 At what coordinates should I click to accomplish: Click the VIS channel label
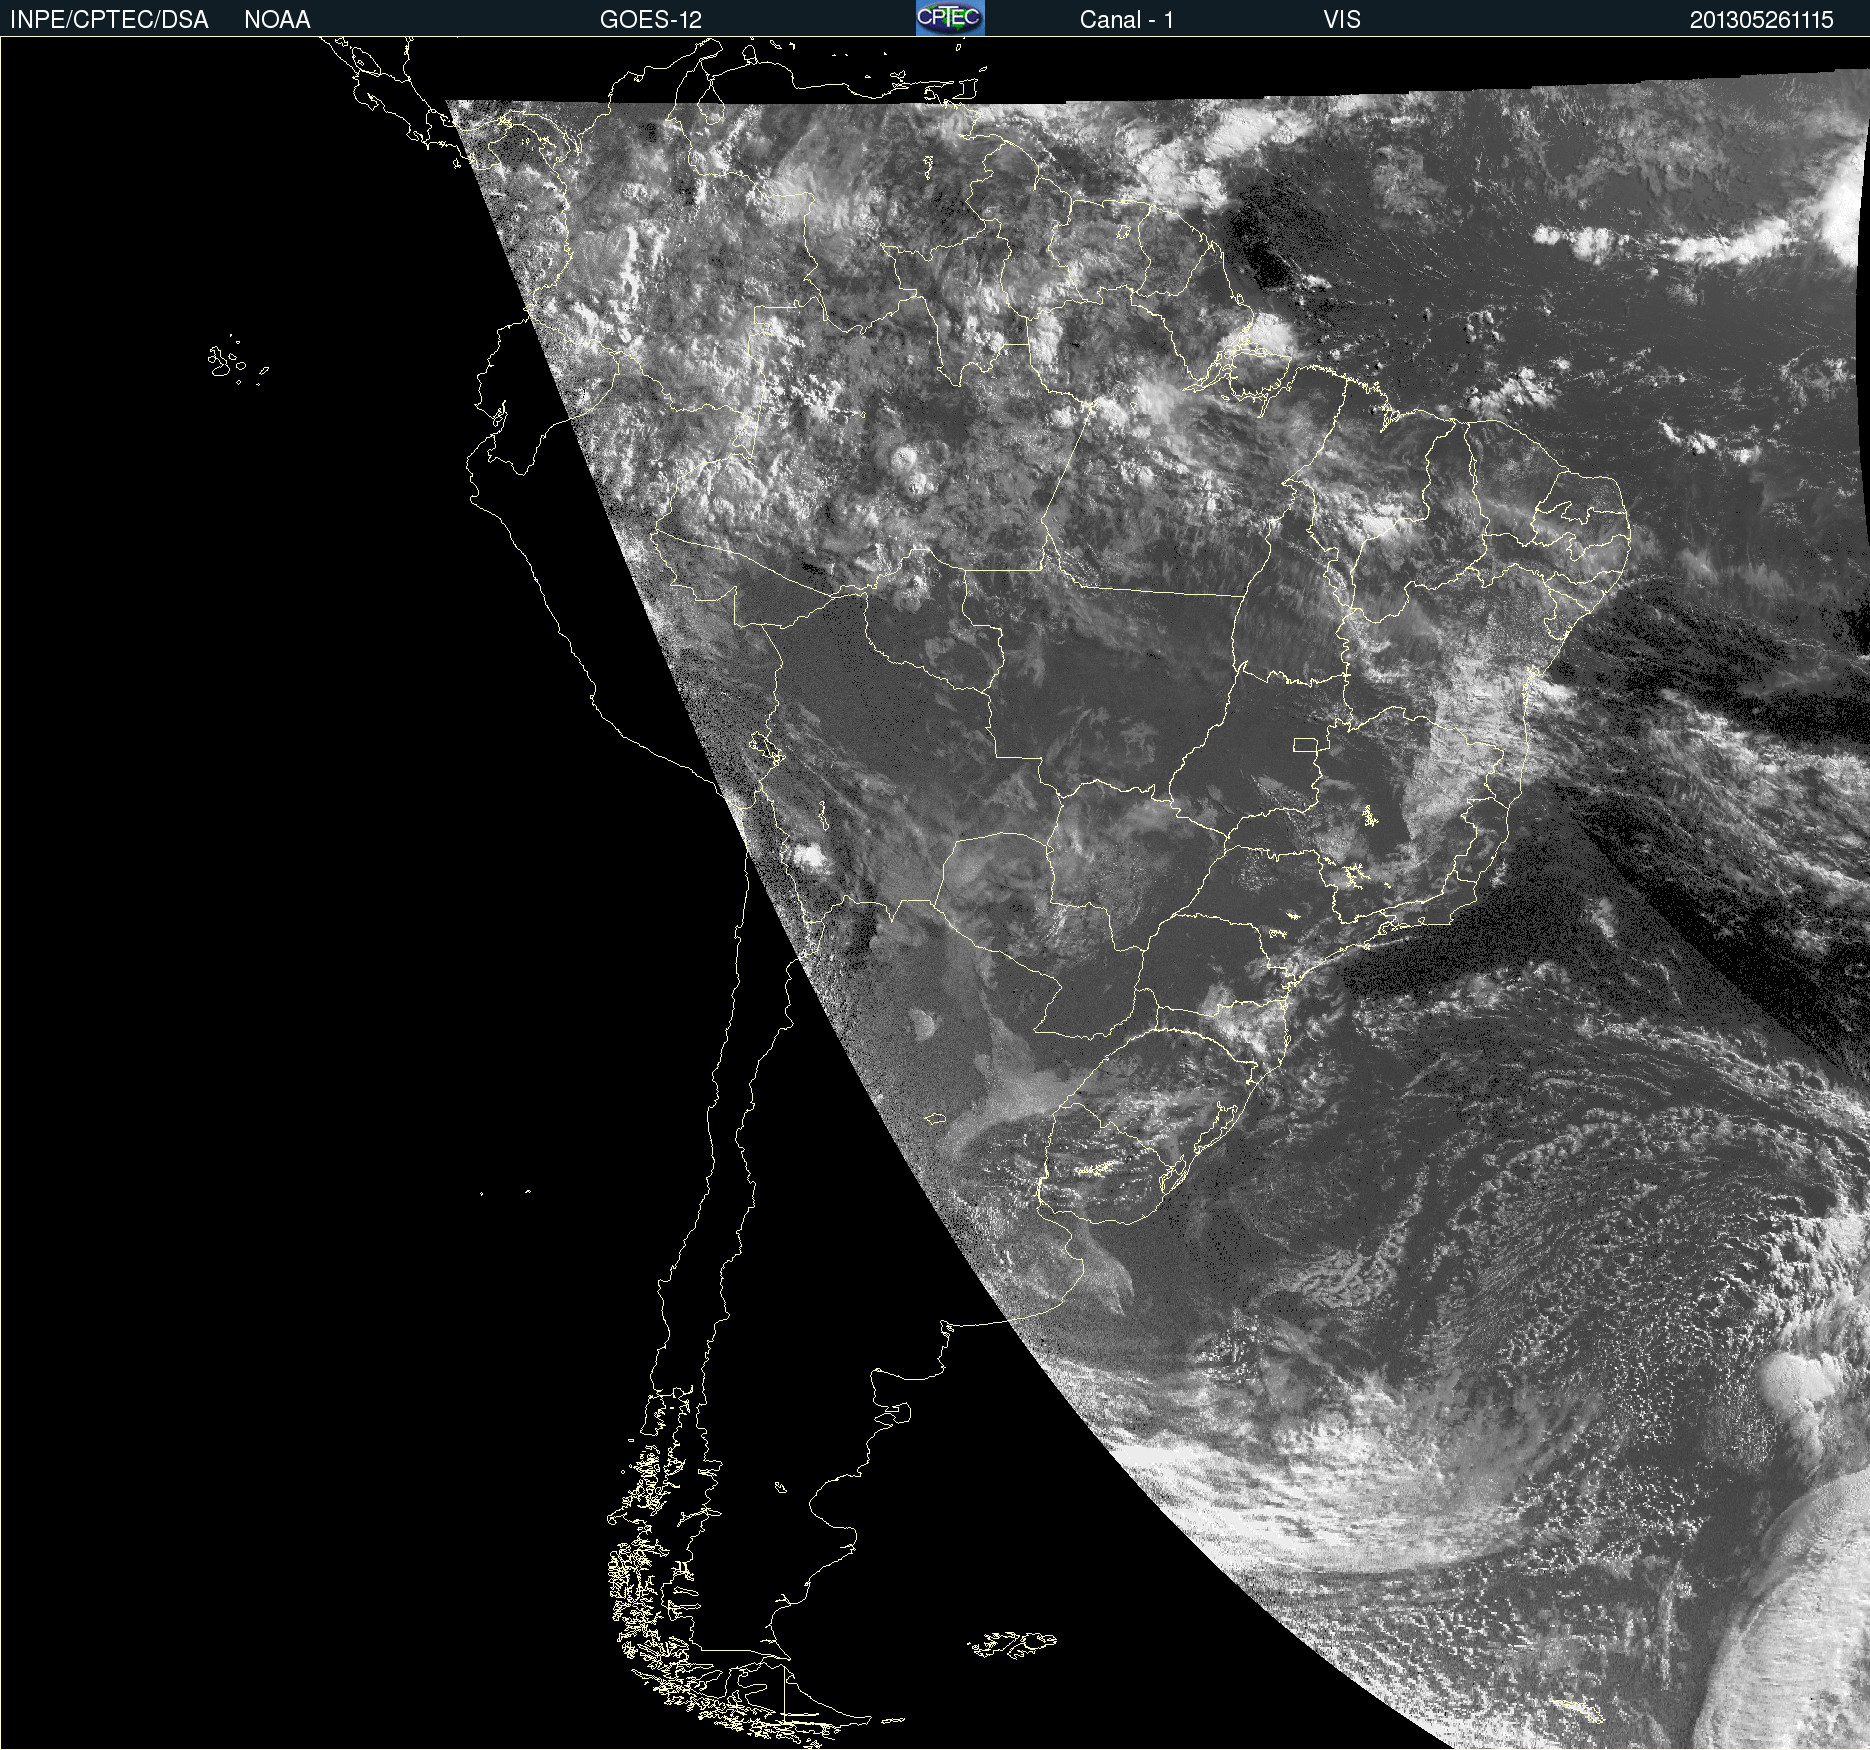pyautogui.click(x=1342, y=20)
